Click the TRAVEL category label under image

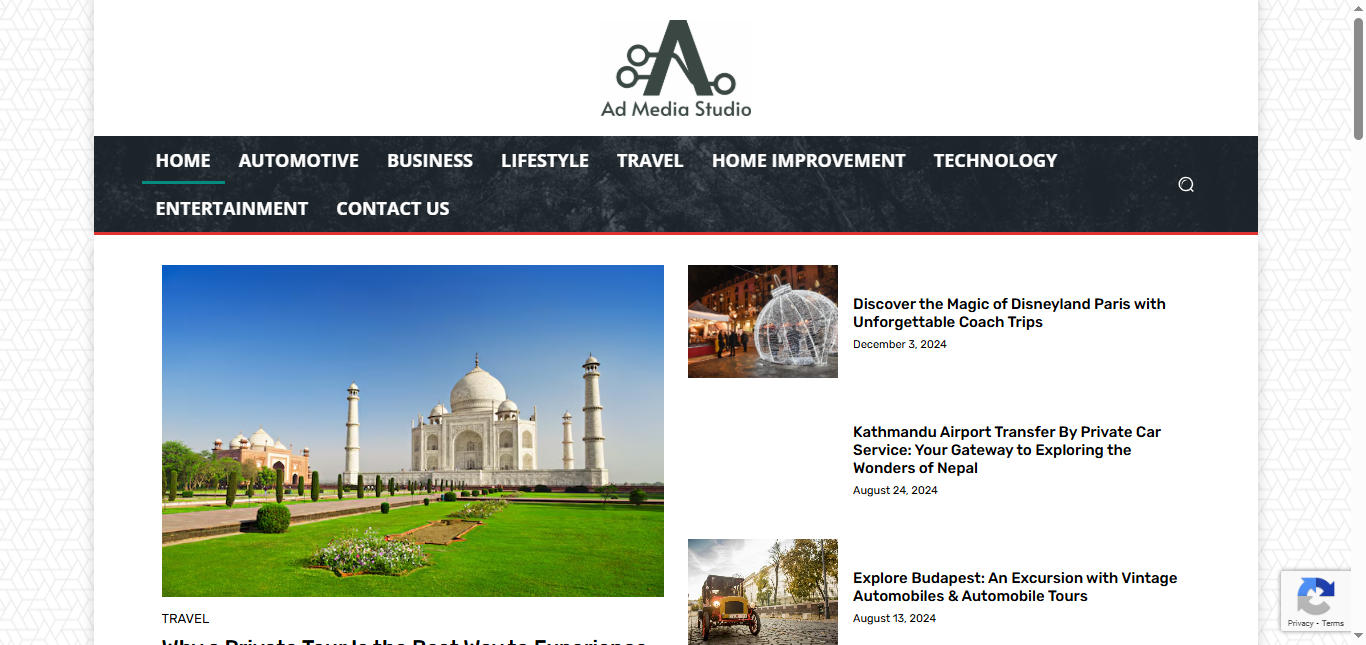click(186, 619)
